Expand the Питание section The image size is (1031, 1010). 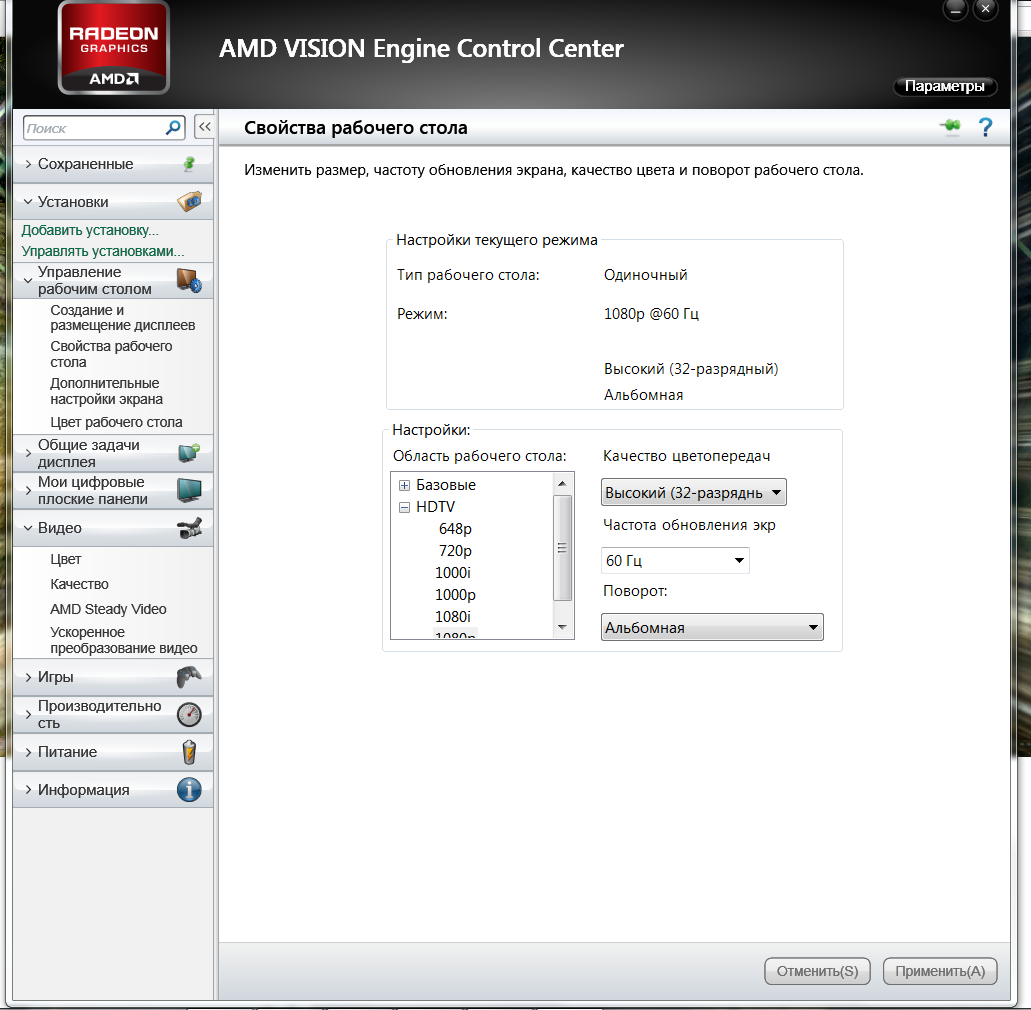coord(28,752)
